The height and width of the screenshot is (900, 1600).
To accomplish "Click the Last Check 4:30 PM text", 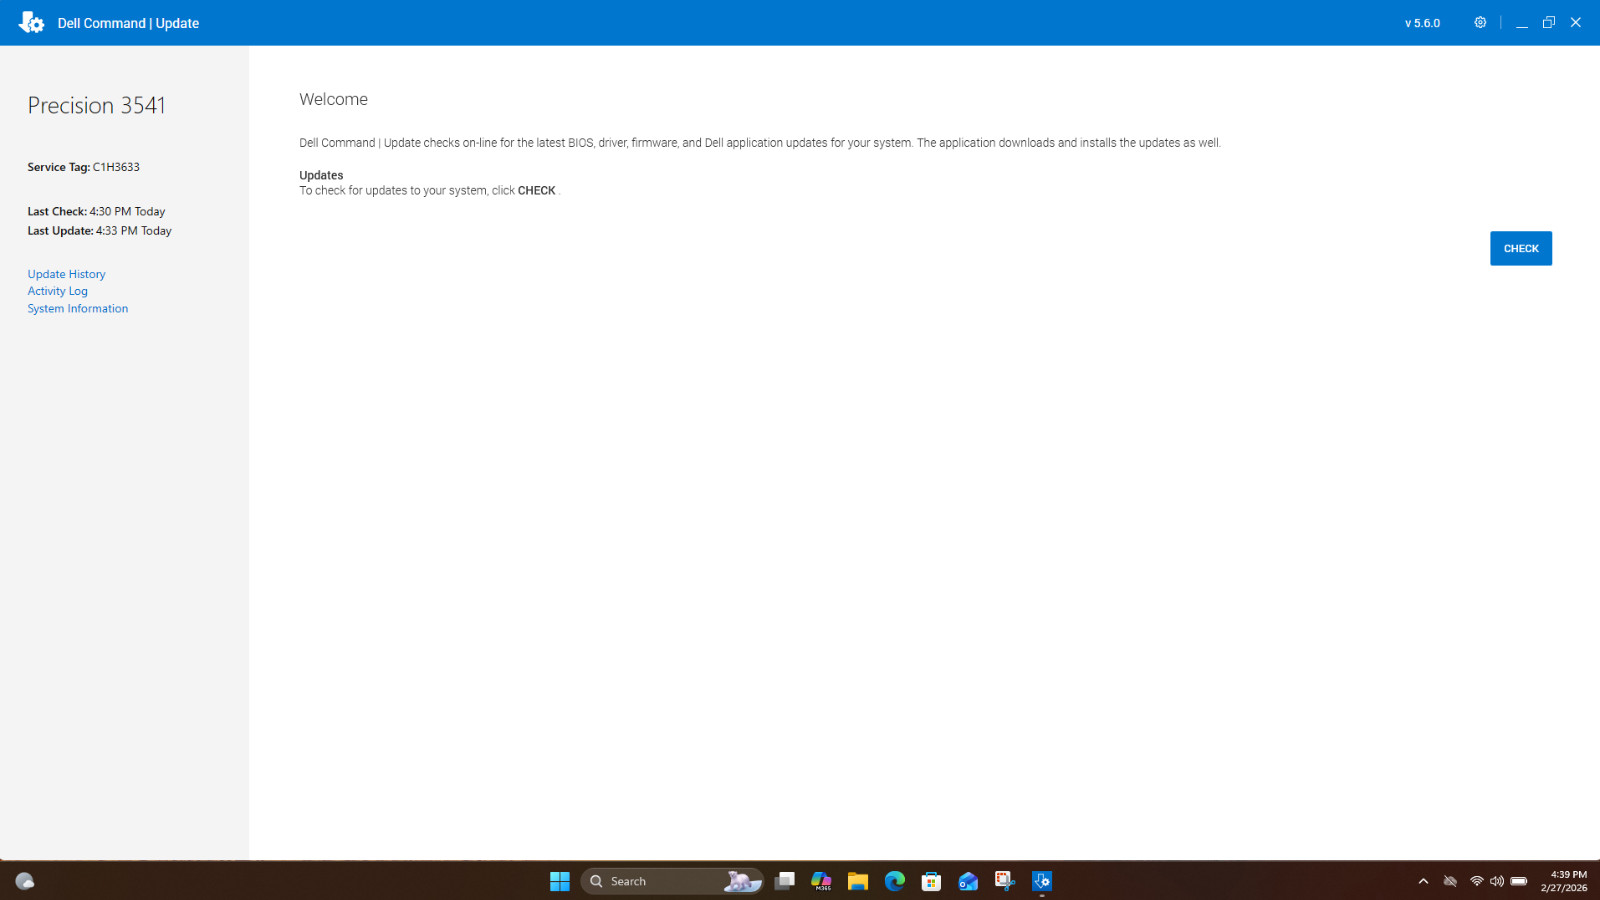I will point(96,211).
